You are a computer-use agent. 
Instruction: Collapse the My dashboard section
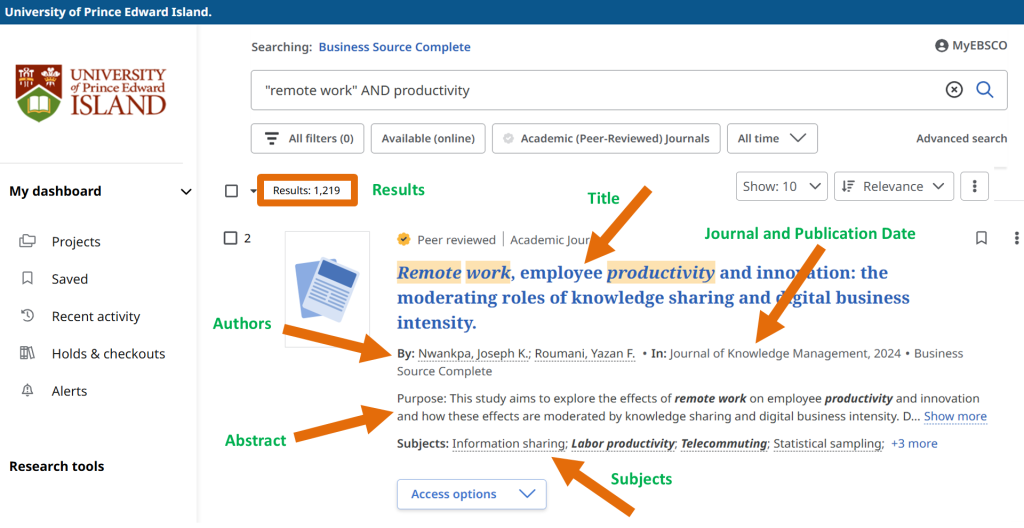pos(186,191)
